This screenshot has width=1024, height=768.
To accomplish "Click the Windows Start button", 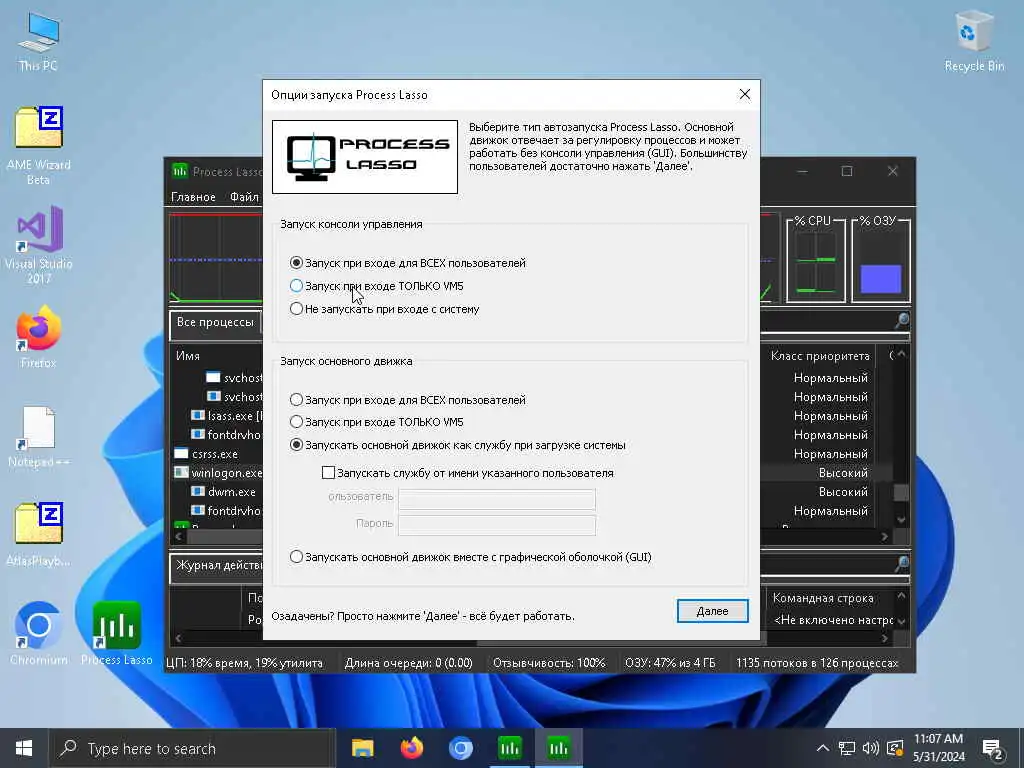I will (x=24, y=748).
